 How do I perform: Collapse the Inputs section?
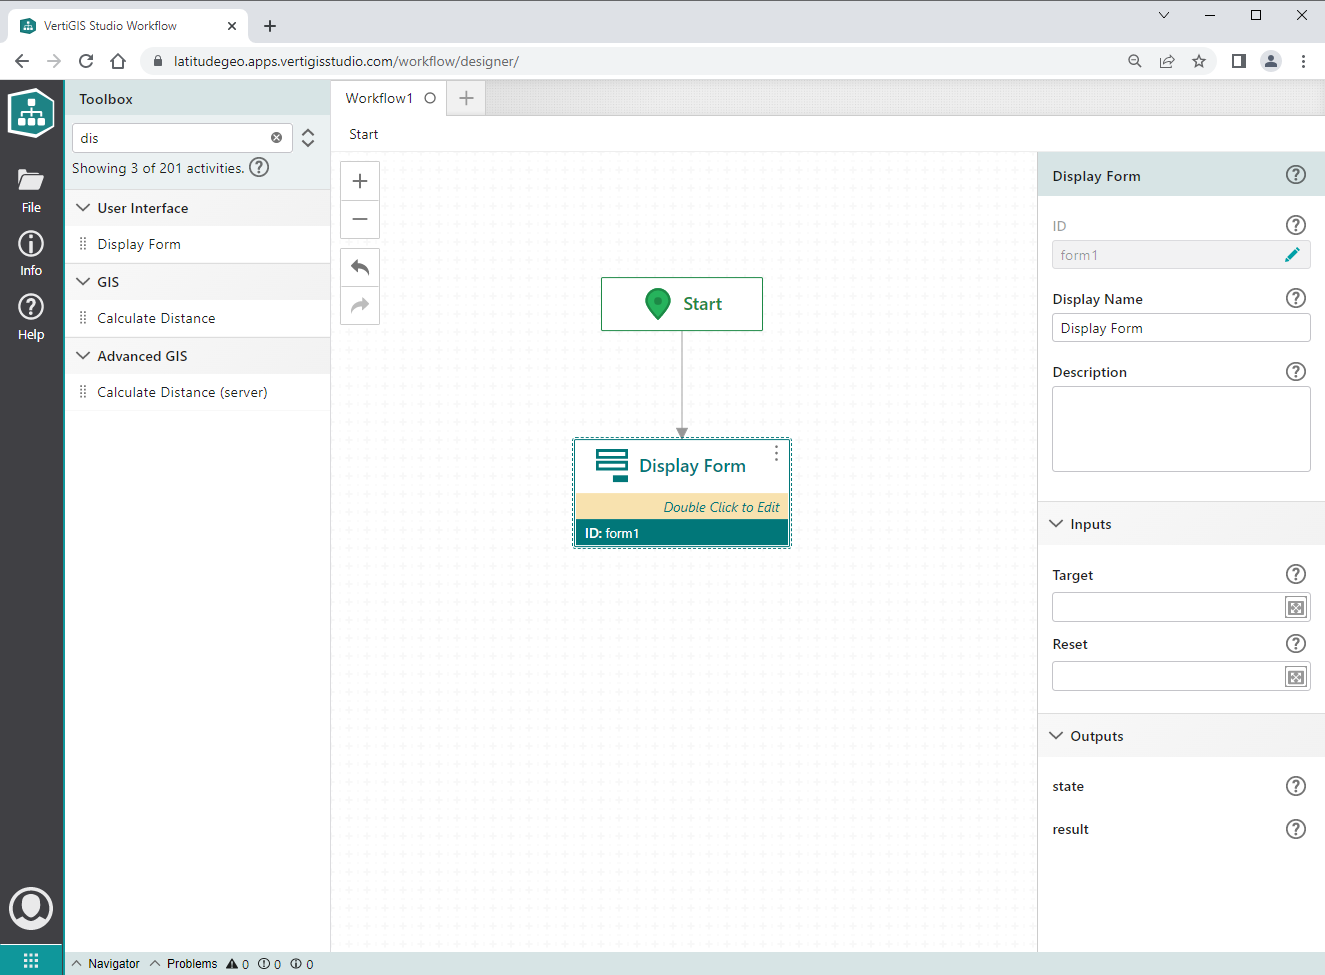coord(1057,524)
